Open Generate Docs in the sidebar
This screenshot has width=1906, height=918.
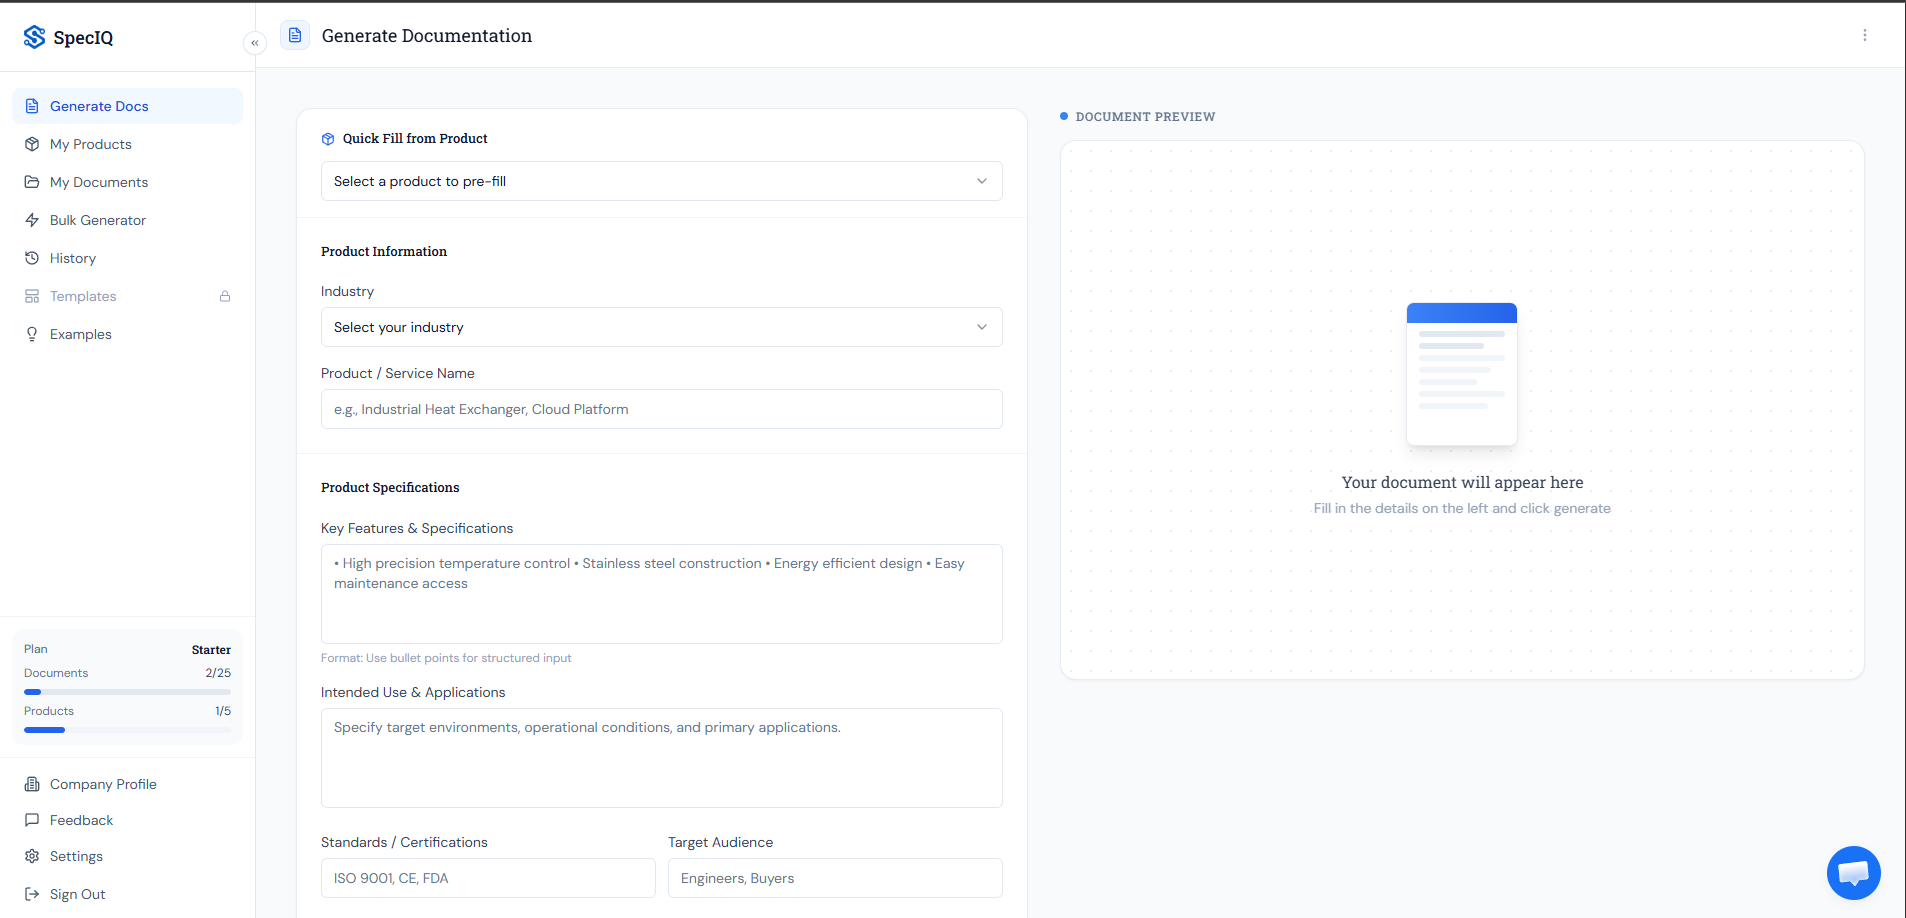pyautogui.click(x=127, y=106)
